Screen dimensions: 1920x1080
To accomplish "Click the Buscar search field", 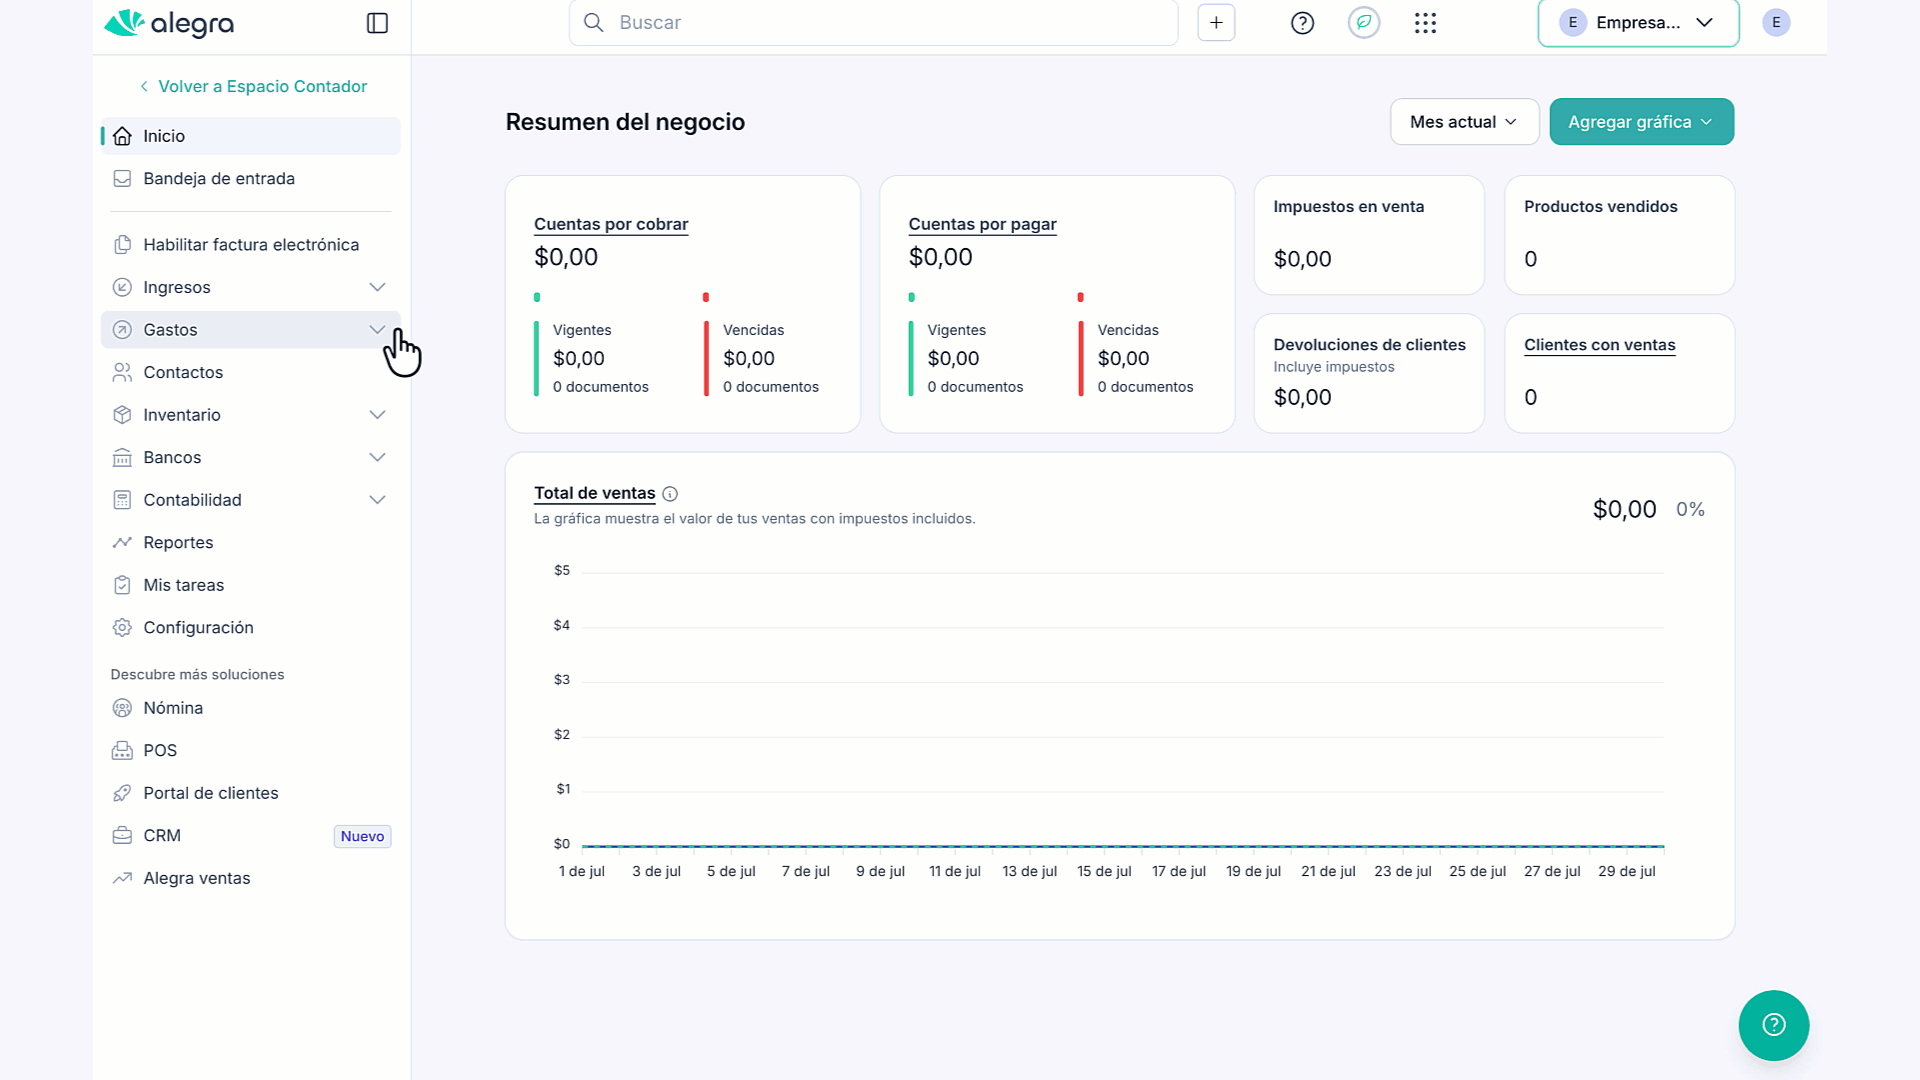I will pos(873,22).
